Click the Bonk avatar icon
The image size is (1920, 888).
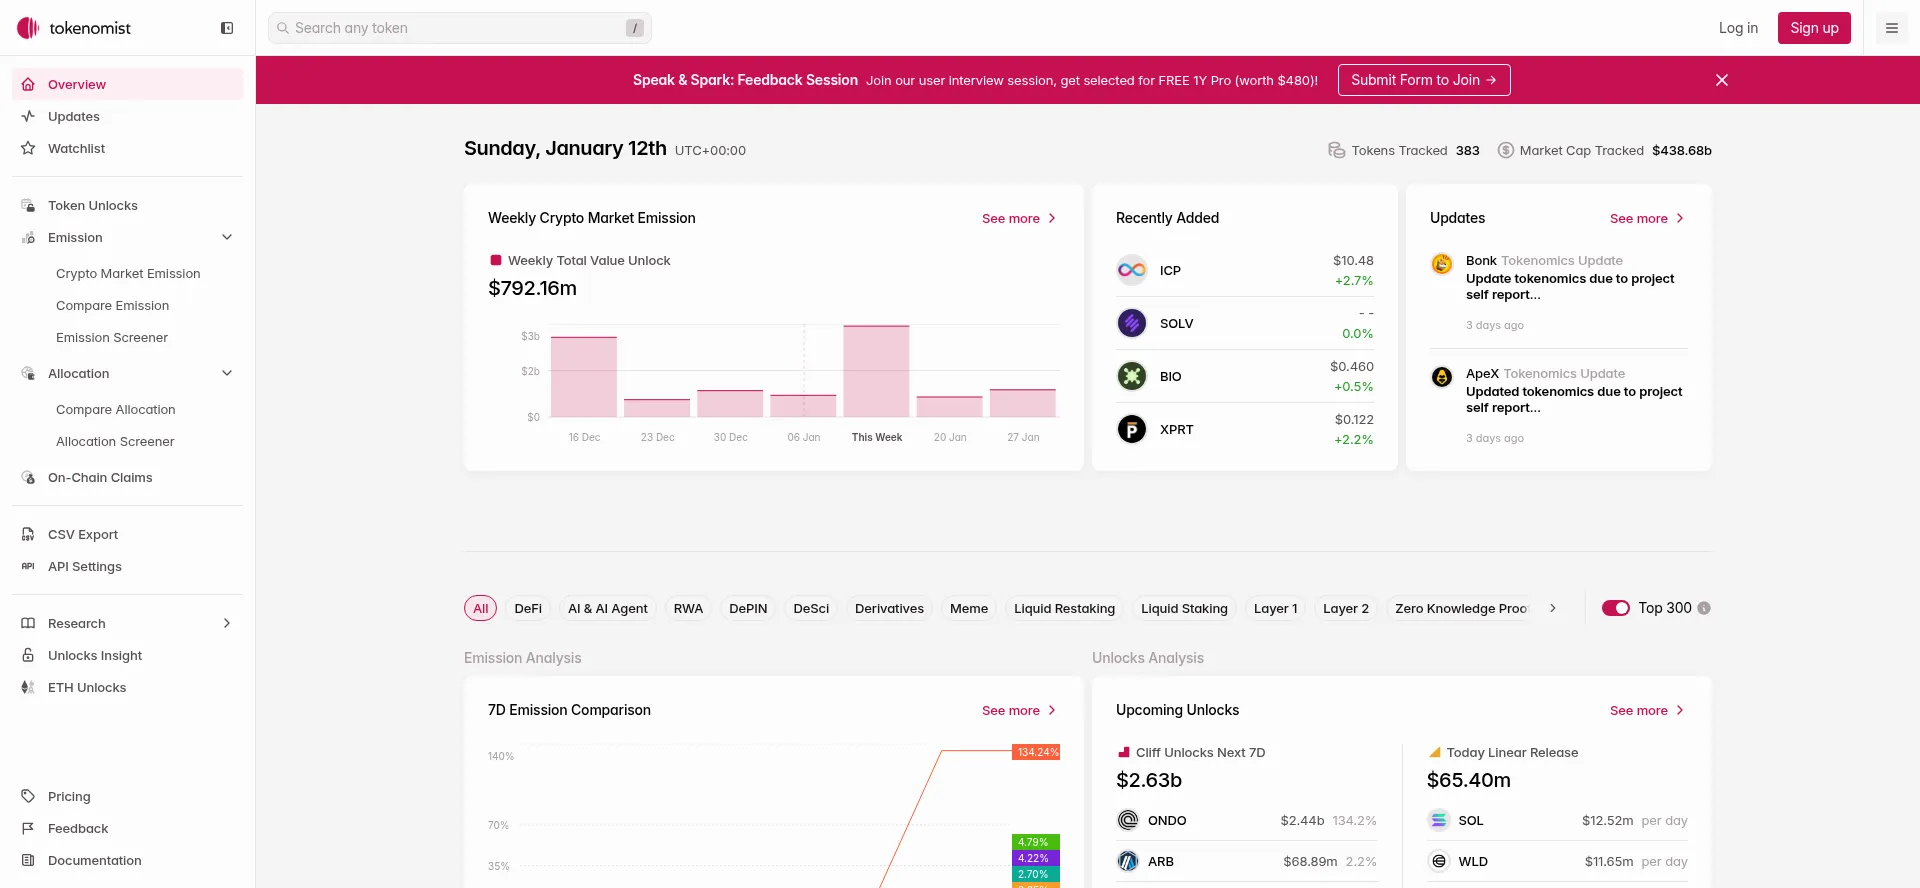[1442, 264]
